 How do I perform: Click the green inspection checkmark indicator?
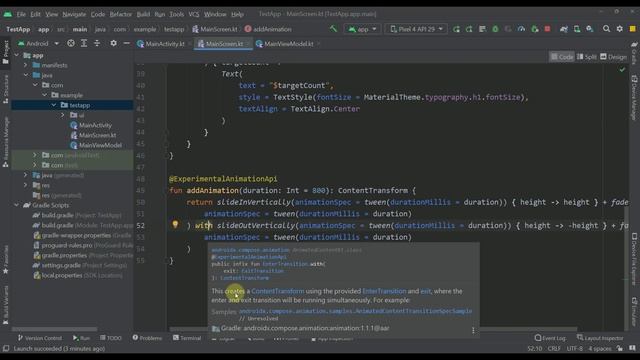click(622, 70)
